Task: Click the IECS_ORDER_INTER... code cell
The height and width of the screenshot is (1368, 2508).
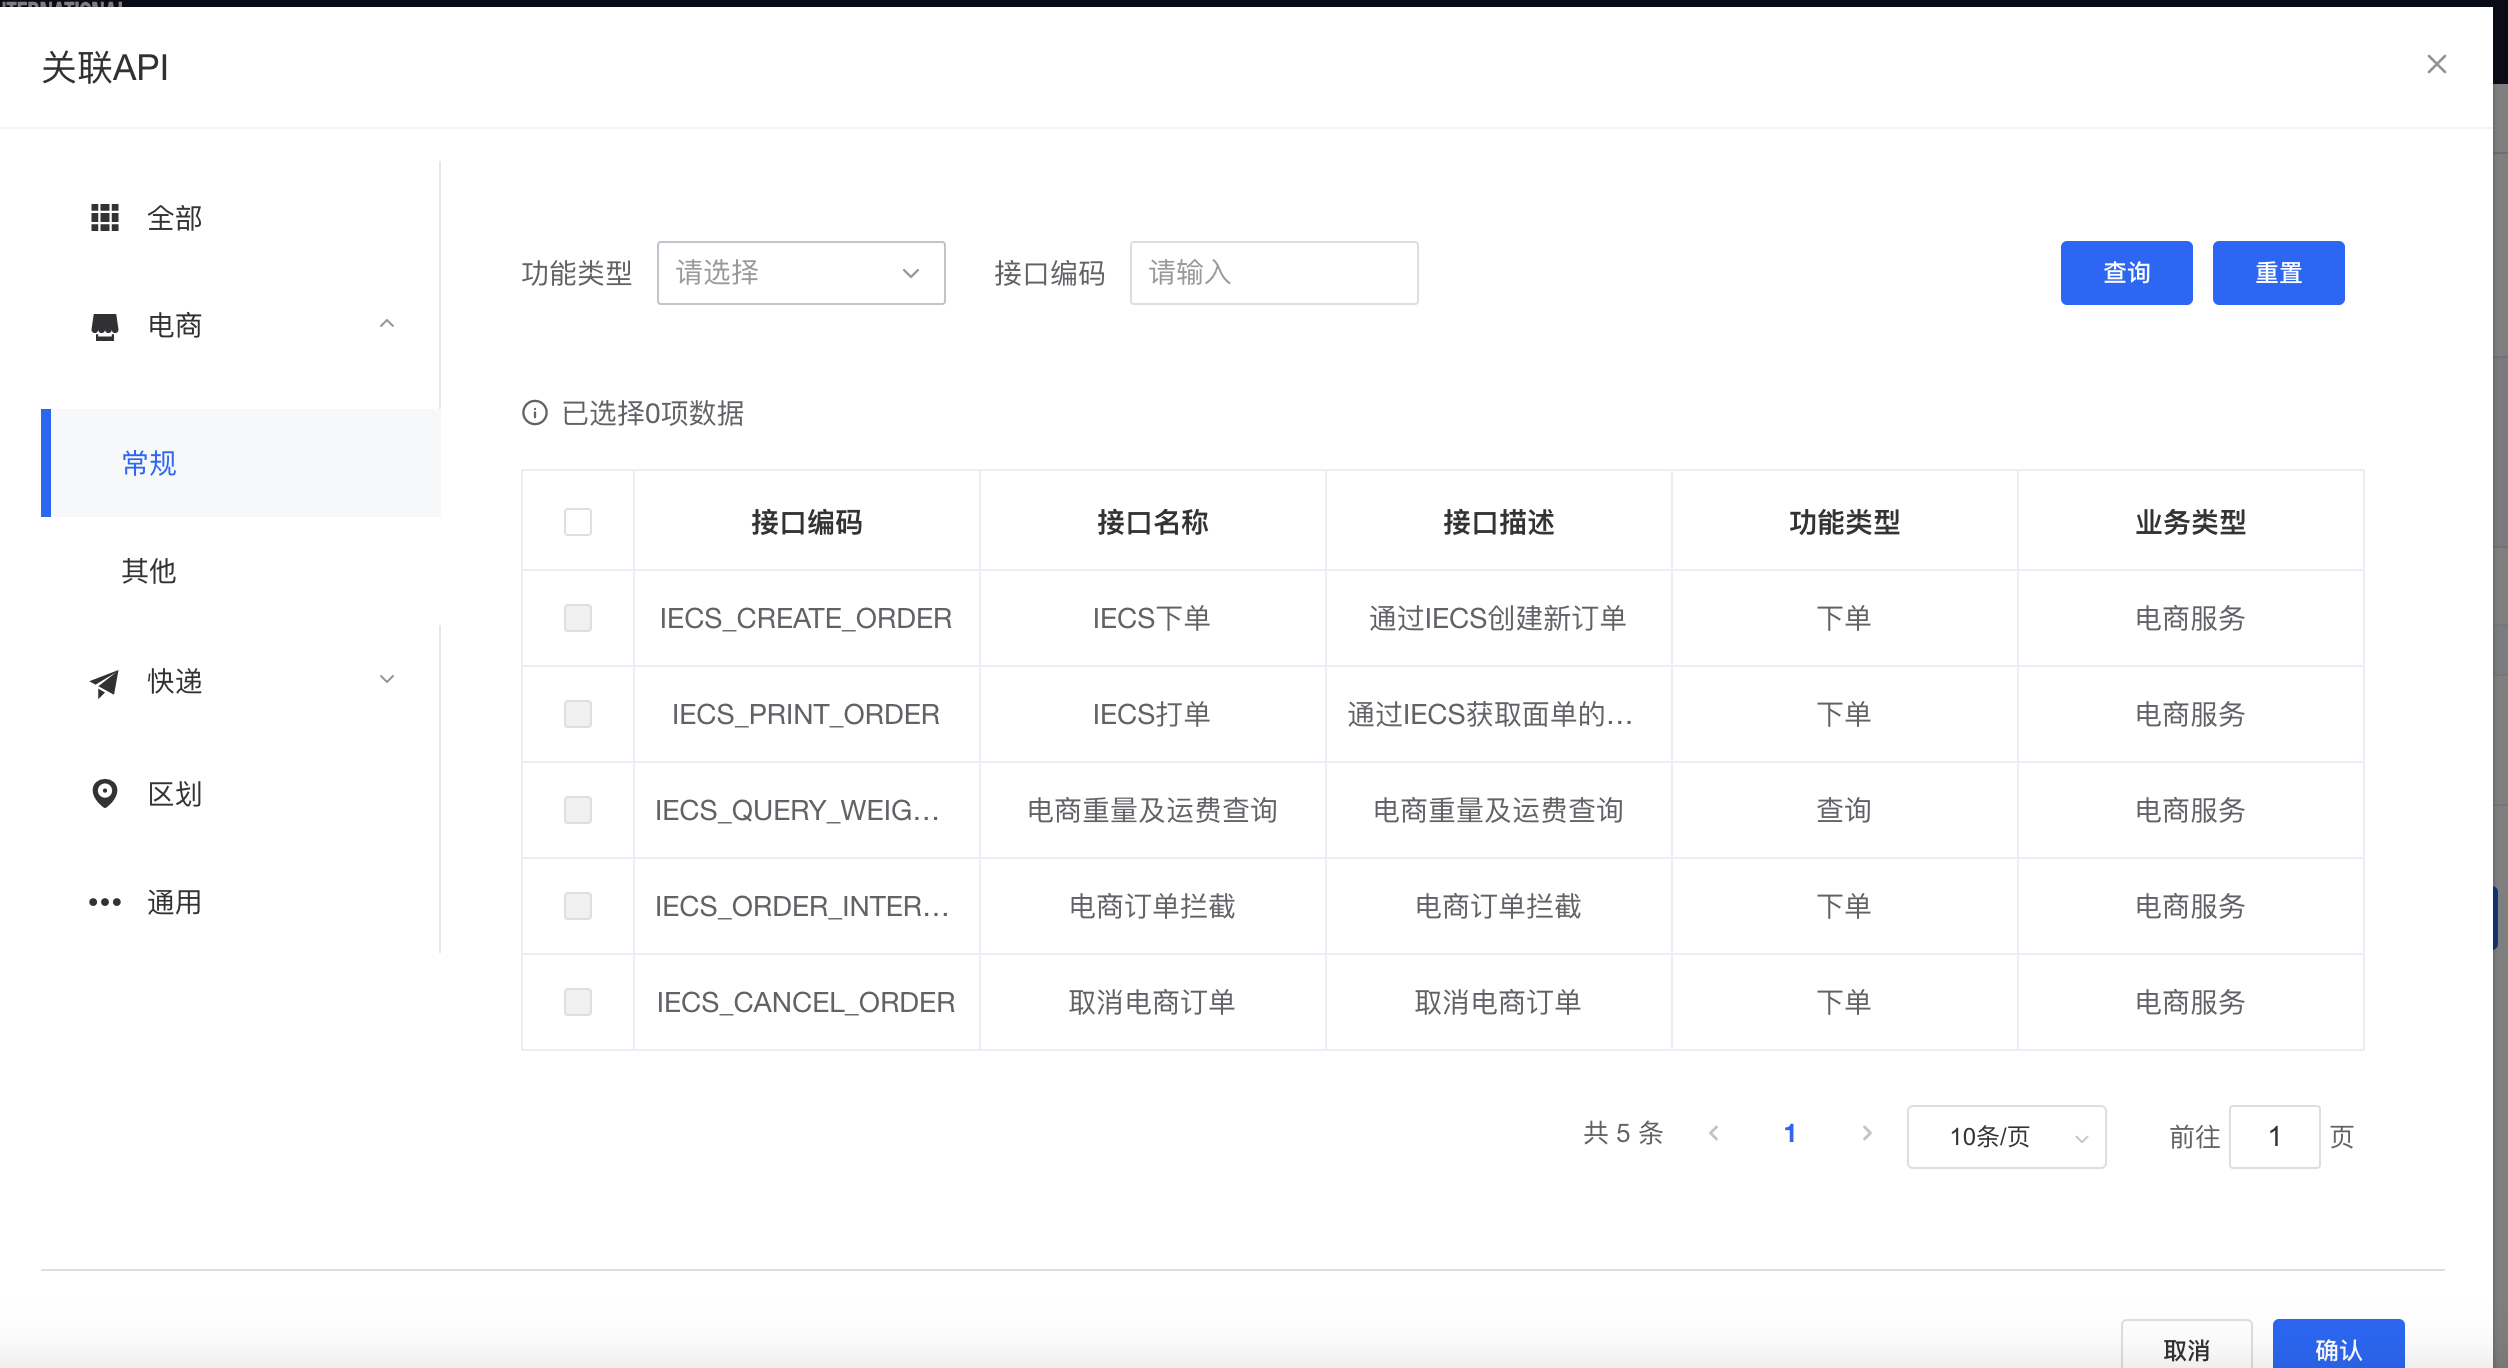Action: point(806,906)
